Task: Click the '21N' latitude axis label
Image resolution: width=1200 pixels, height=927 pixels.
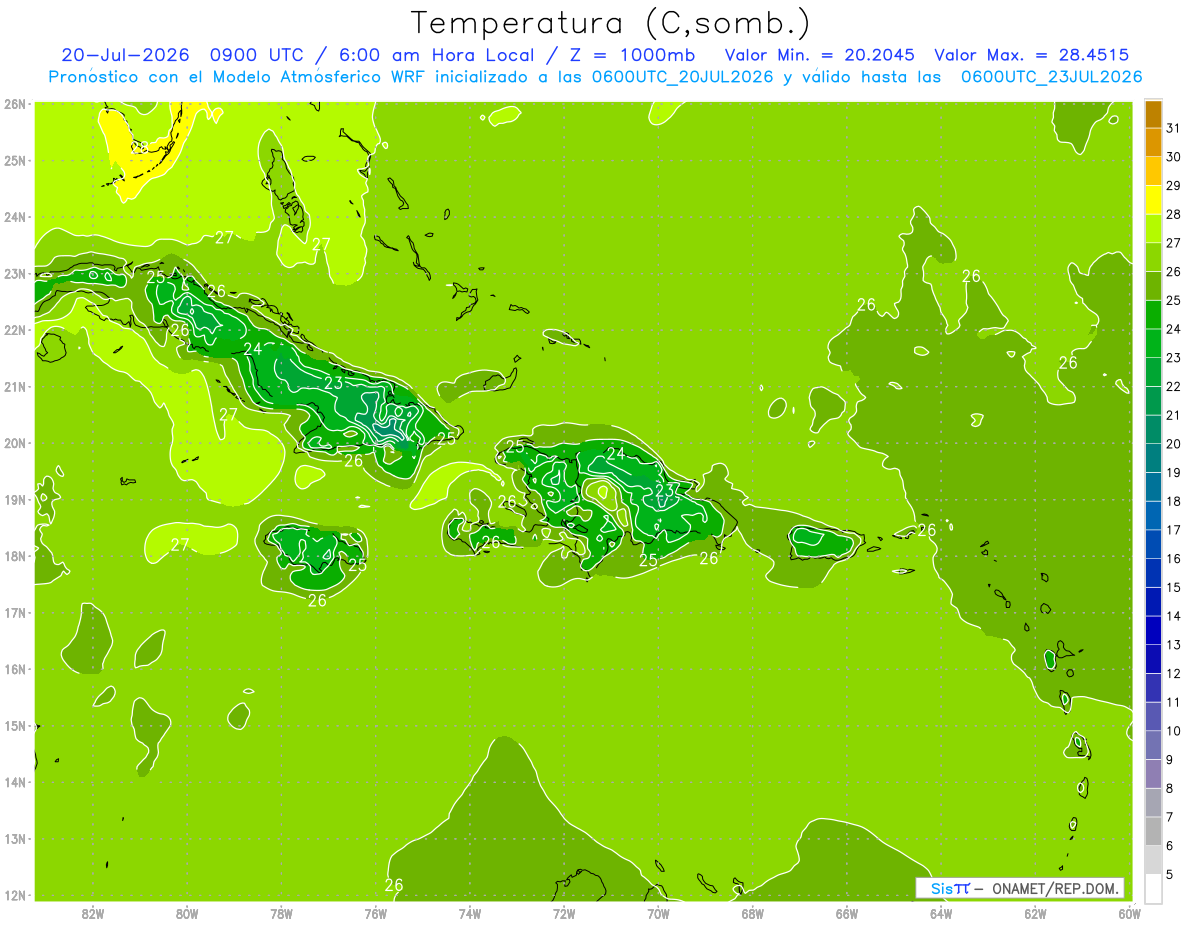Action: (15, 386)
